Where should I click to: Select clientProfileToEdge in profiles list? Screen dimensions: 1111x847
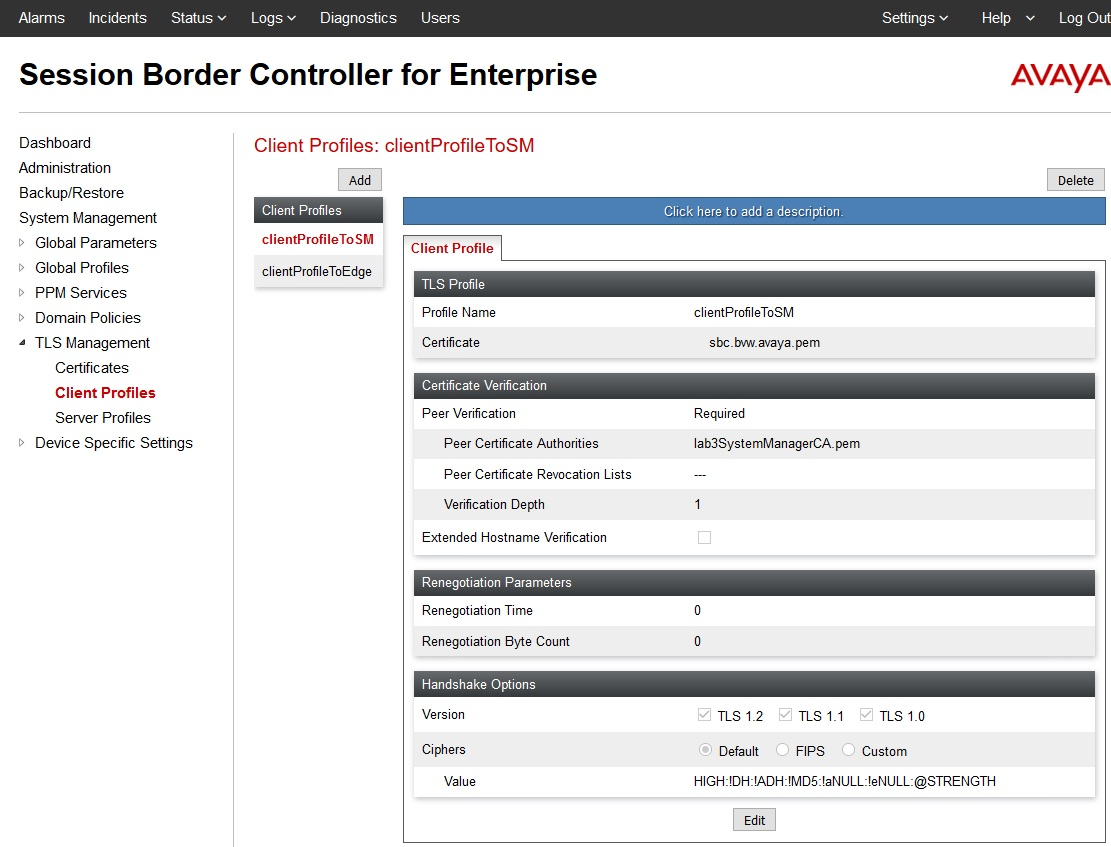click(x=317, y=271)
